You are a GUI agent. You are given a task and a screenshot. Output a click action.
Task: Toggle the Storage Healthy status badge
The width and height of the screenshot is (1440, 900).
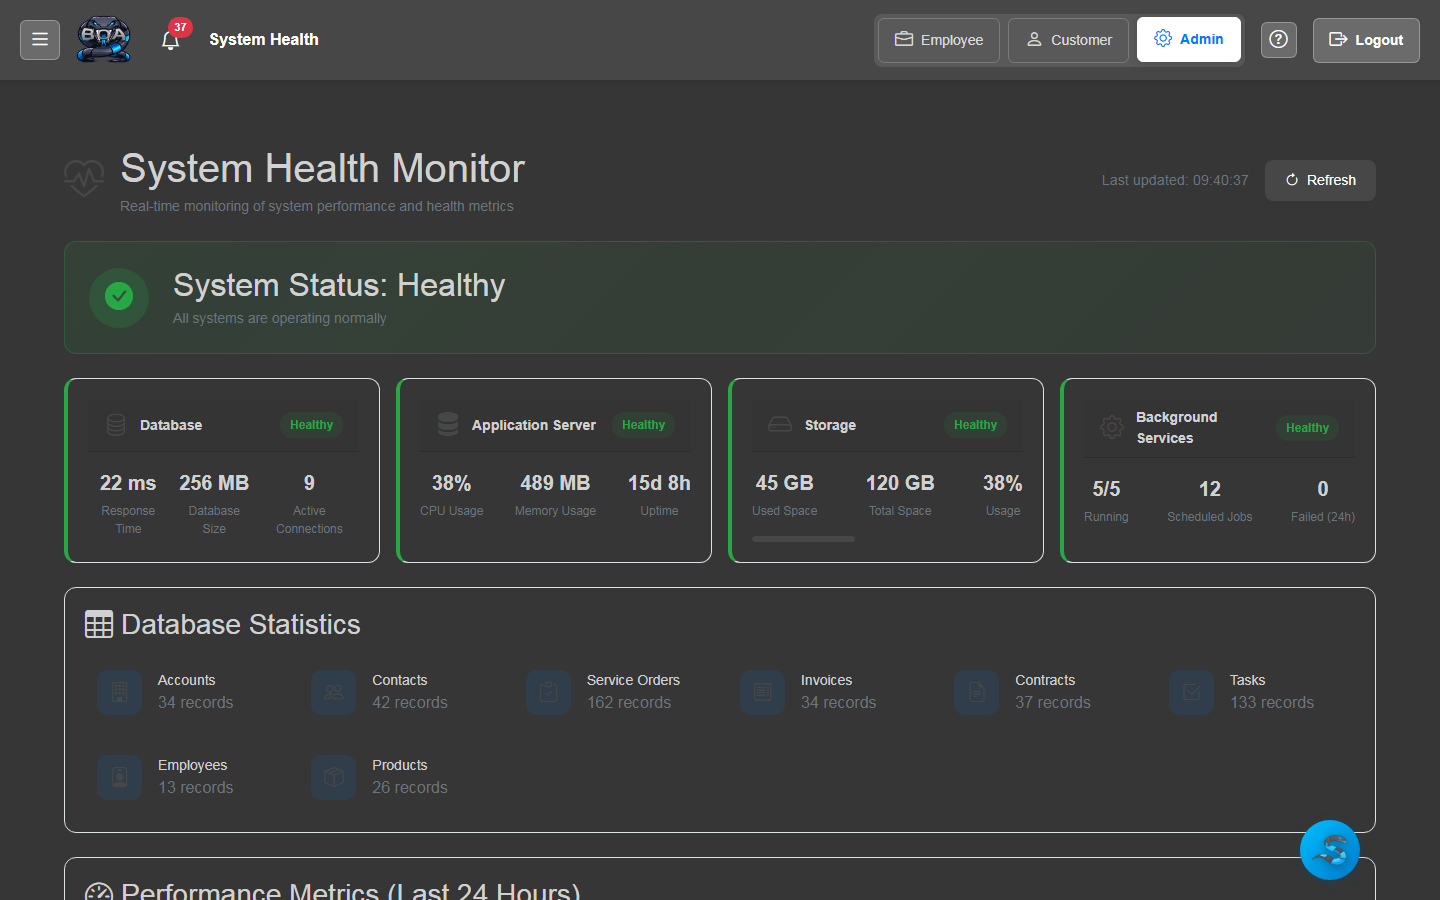(975, 424)
